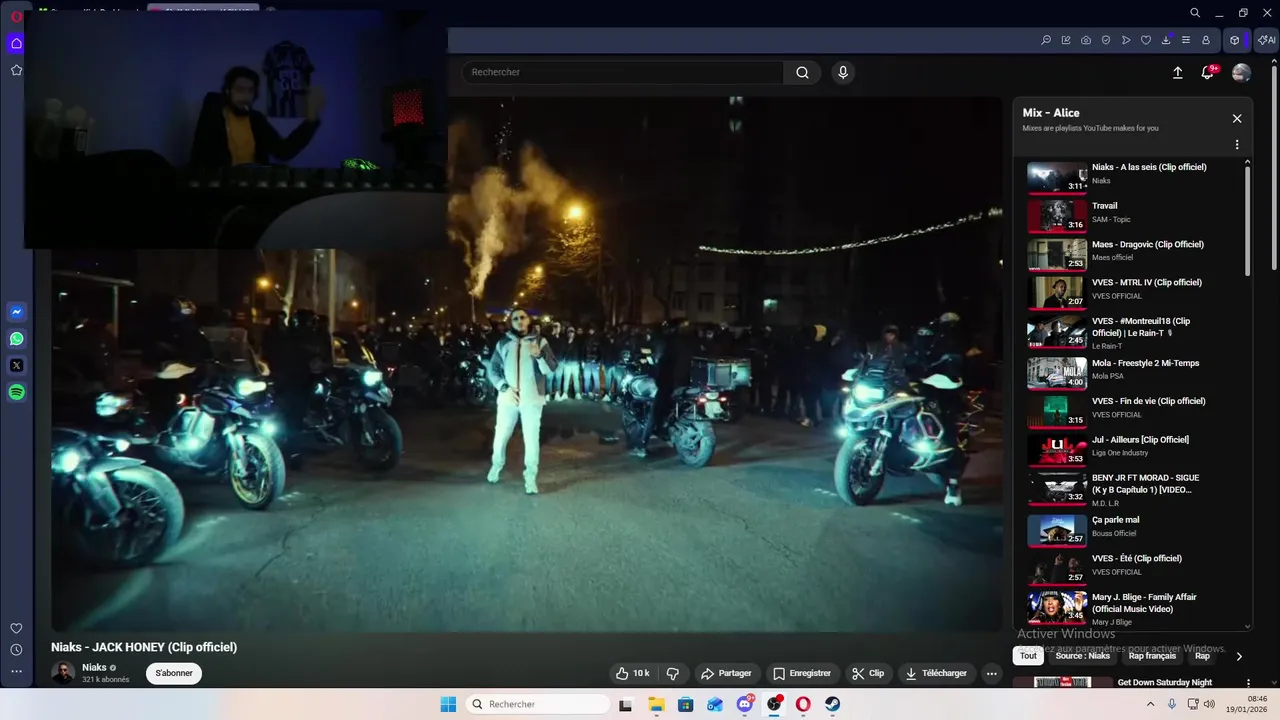Viewport: 1280px width, 720px height.
Task: Open the video's more actions ellipsis
Action: 991,673
